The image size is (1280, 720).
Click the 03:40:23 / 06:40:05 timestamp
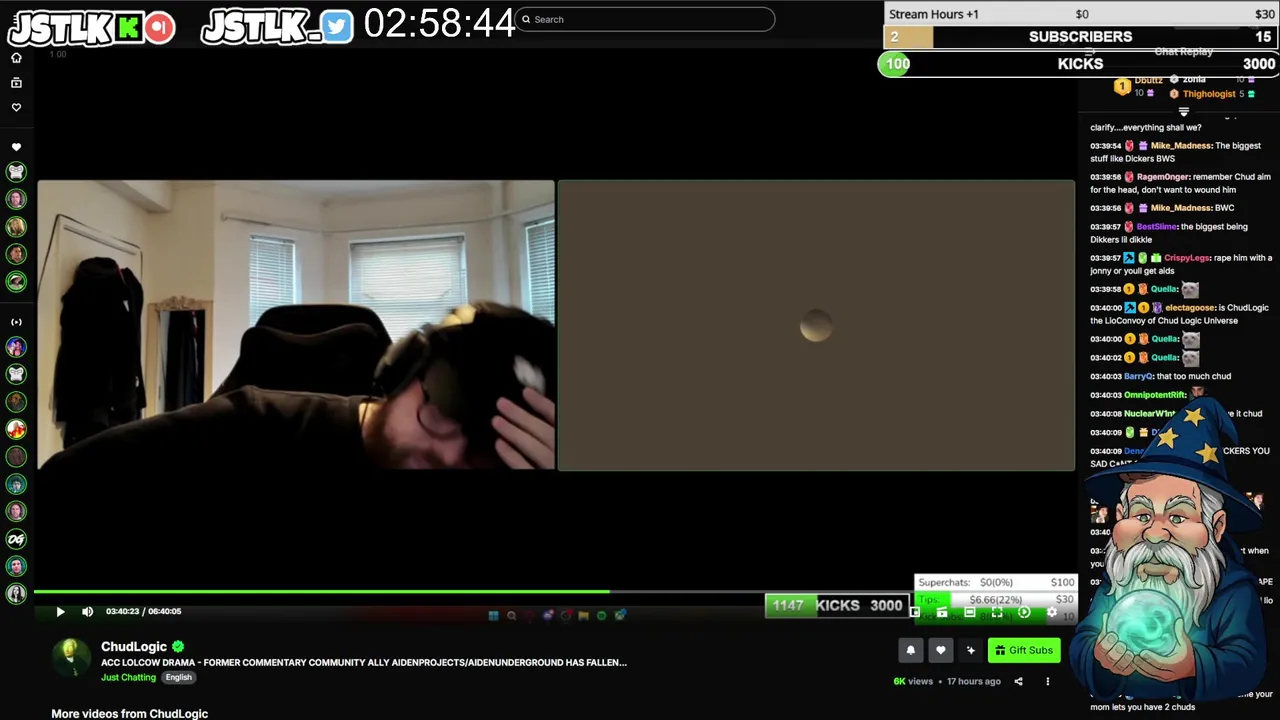tap(144, 612)
